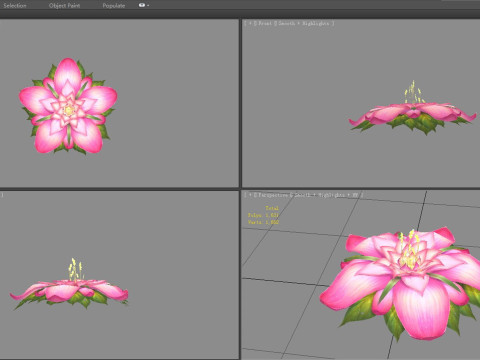Click the Perspective viewport plus general menu
Screen dimensions: 480x360
[x=250, y=195]
